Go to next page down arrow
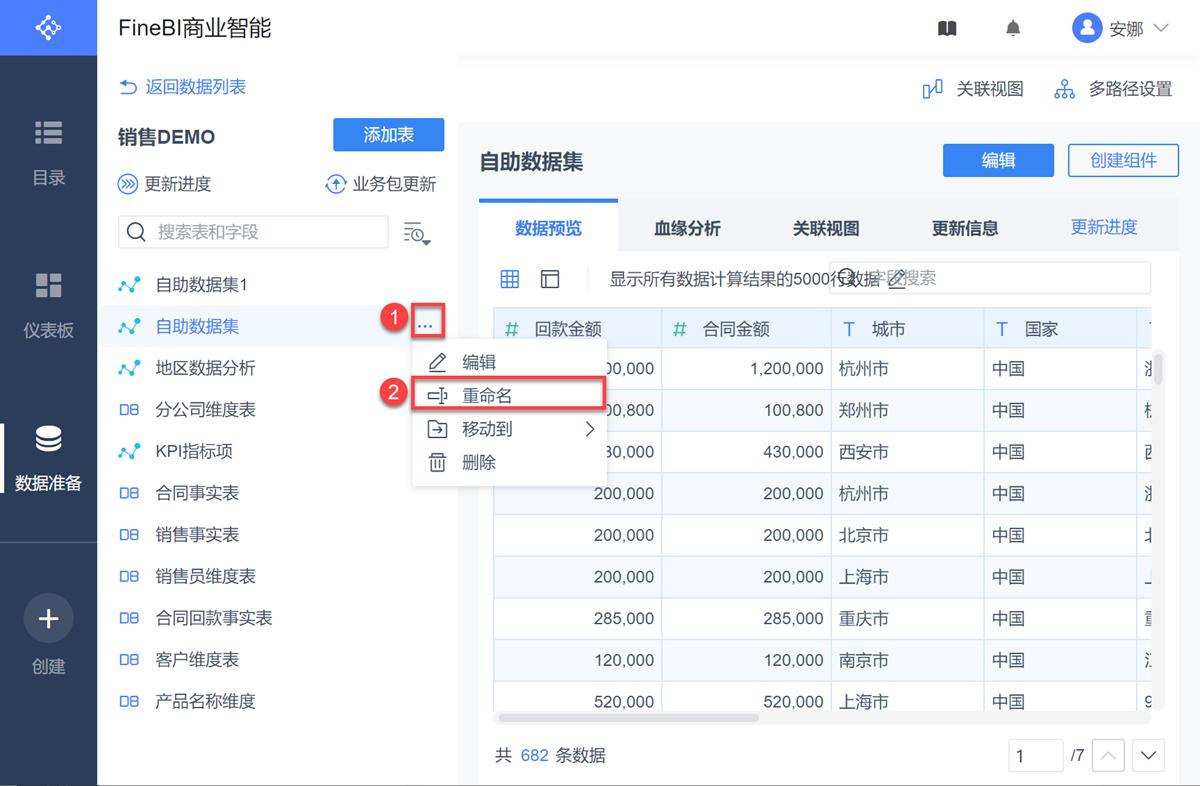The height and width of the screenshot is (786, 1200). [x=1149, y=755]
